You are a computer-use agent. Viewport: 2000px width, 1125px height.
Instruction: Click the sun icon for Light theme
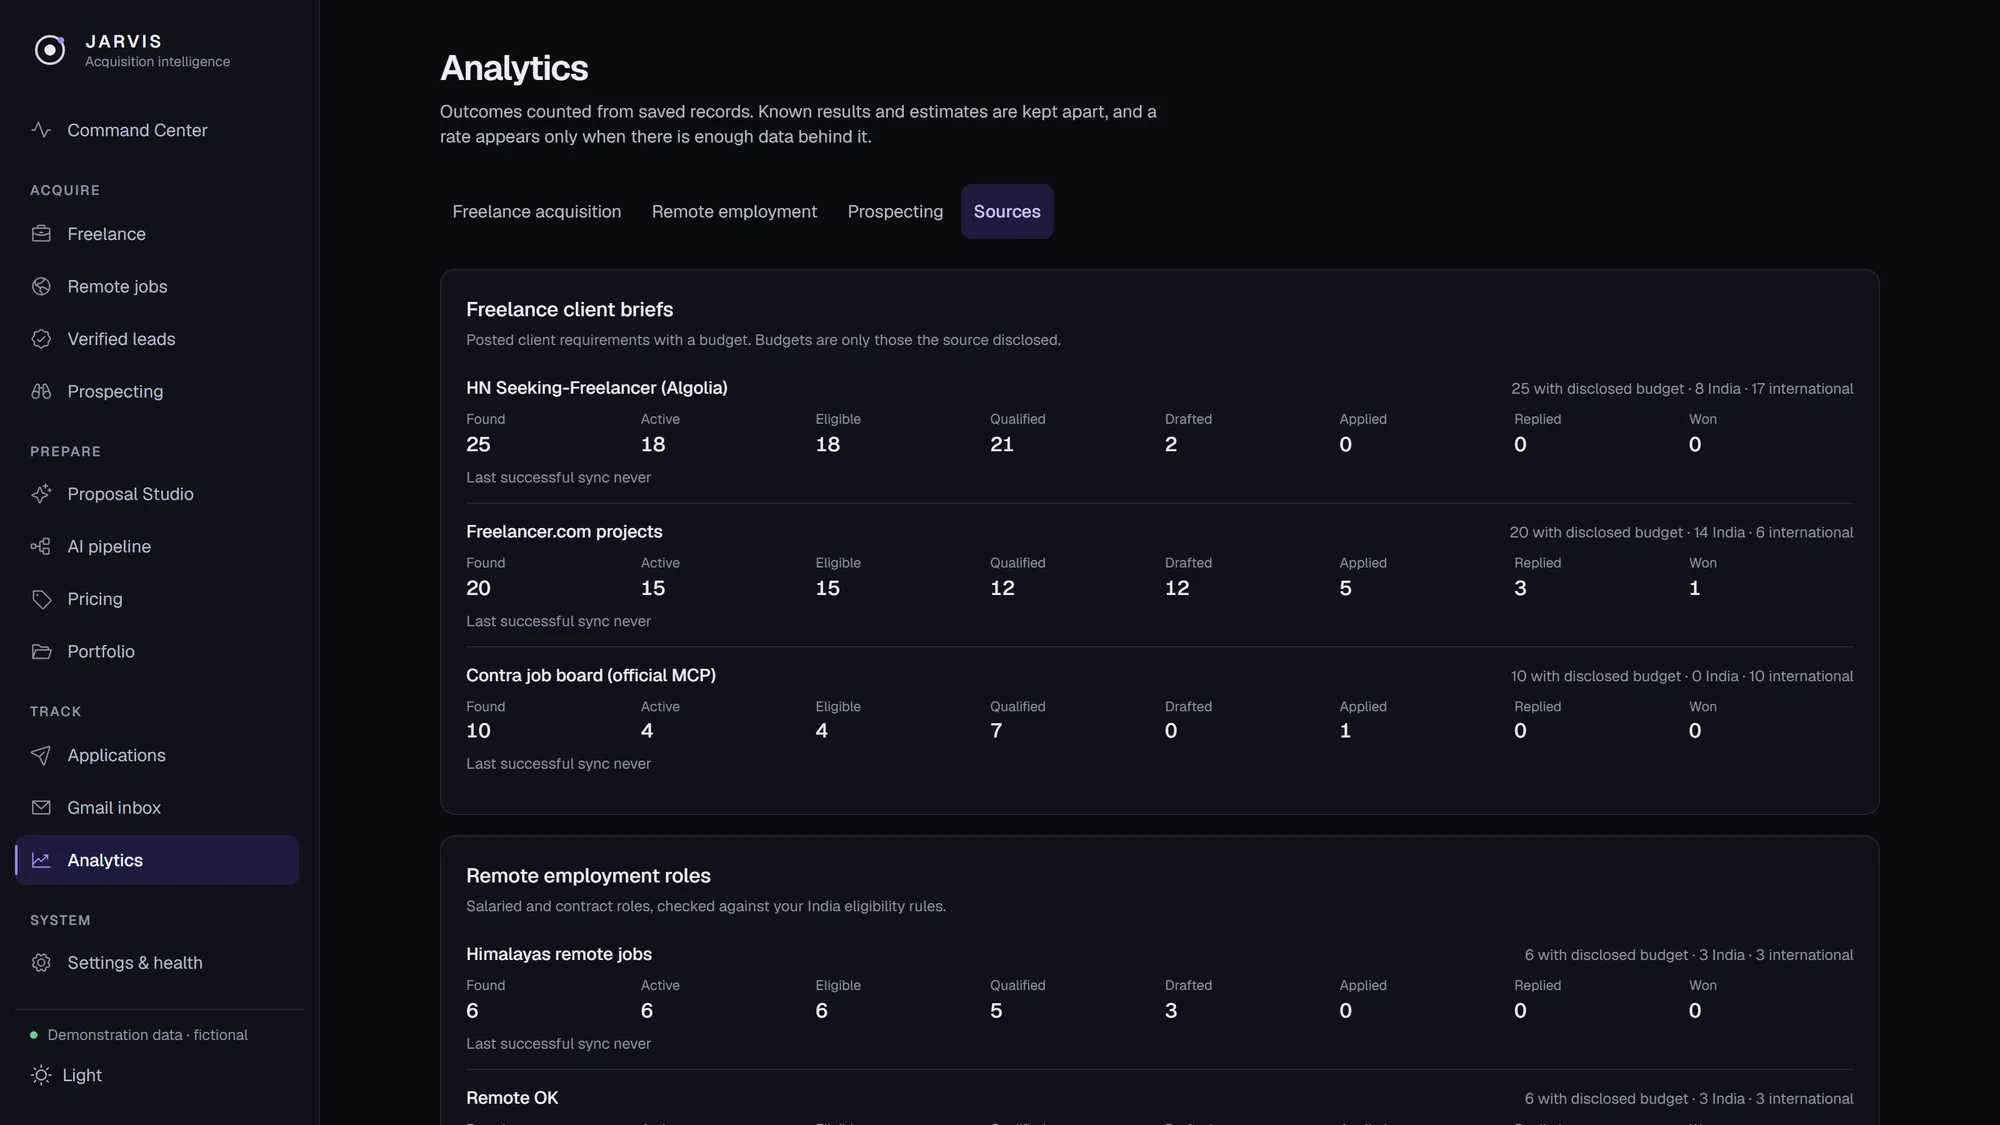(x=41, y=1075)
